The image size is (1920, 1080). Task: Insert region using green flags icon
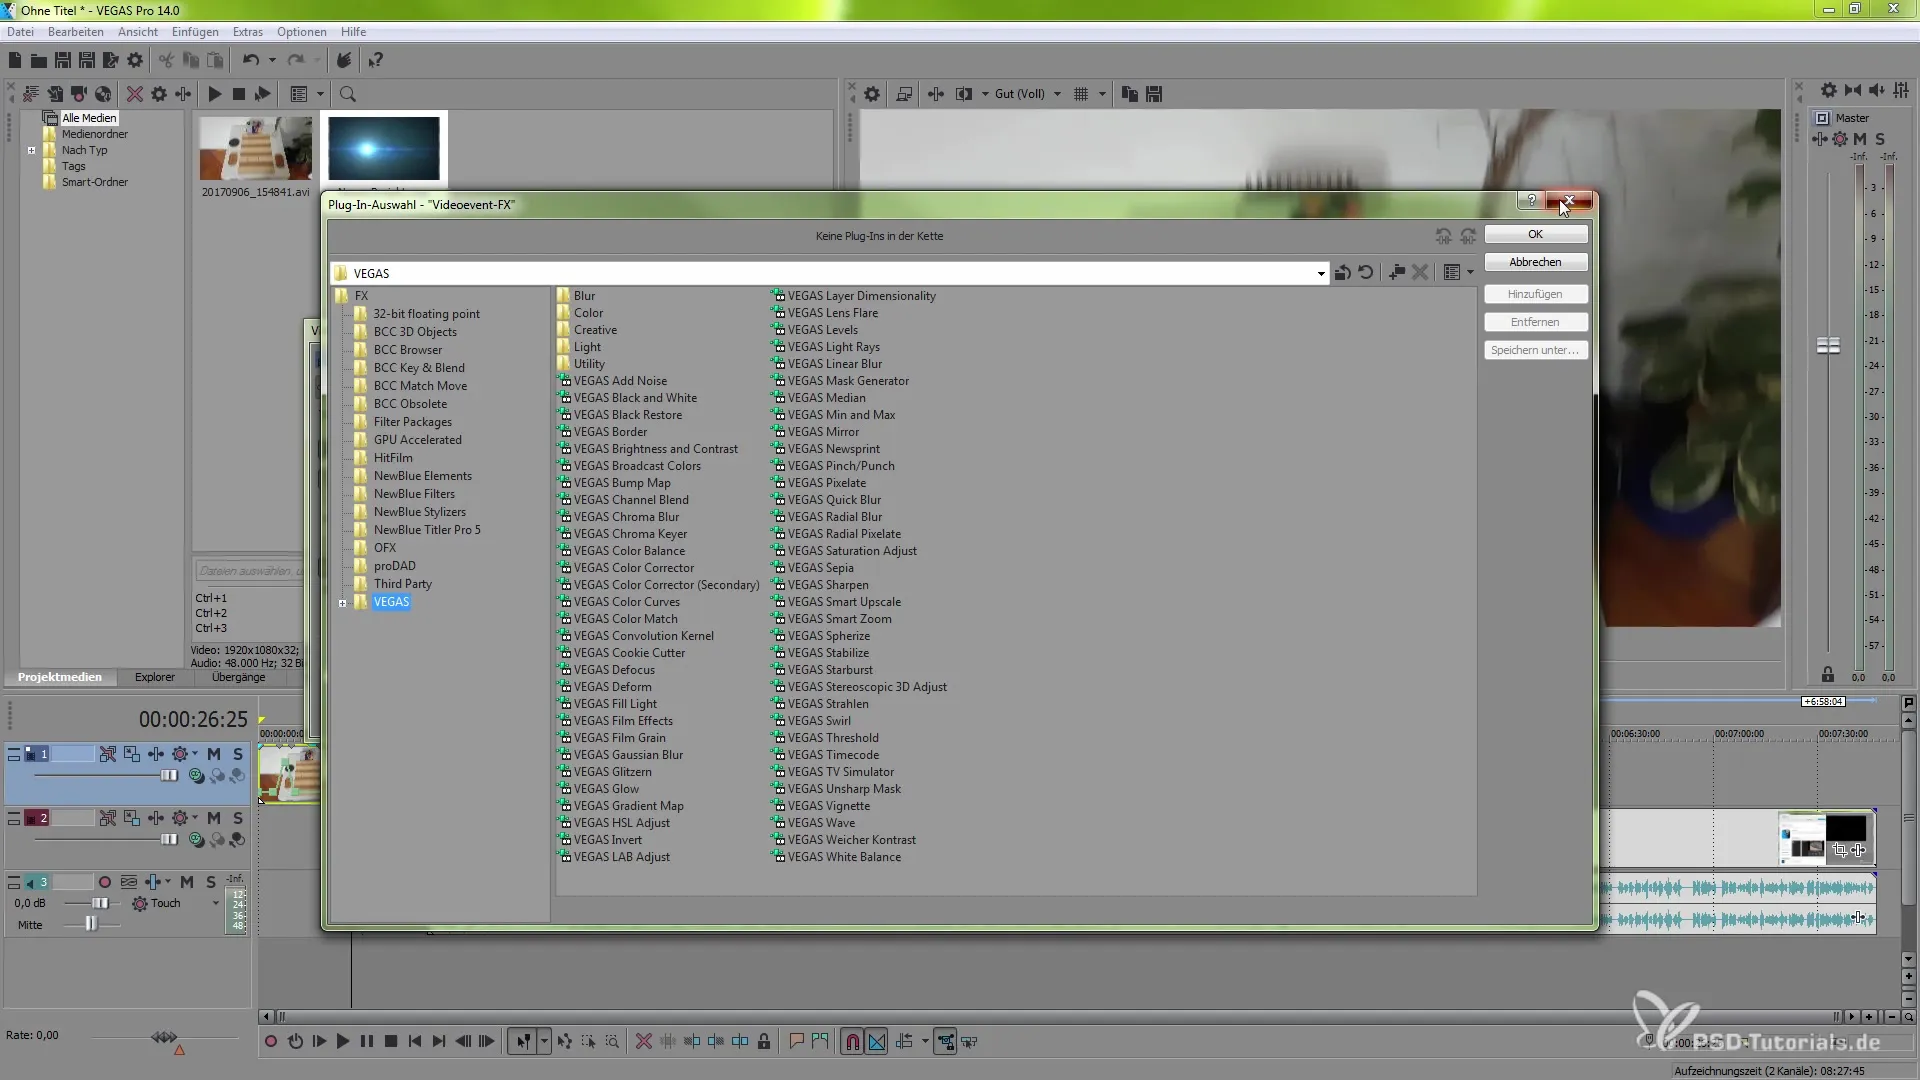click(x=820, y=1041)
